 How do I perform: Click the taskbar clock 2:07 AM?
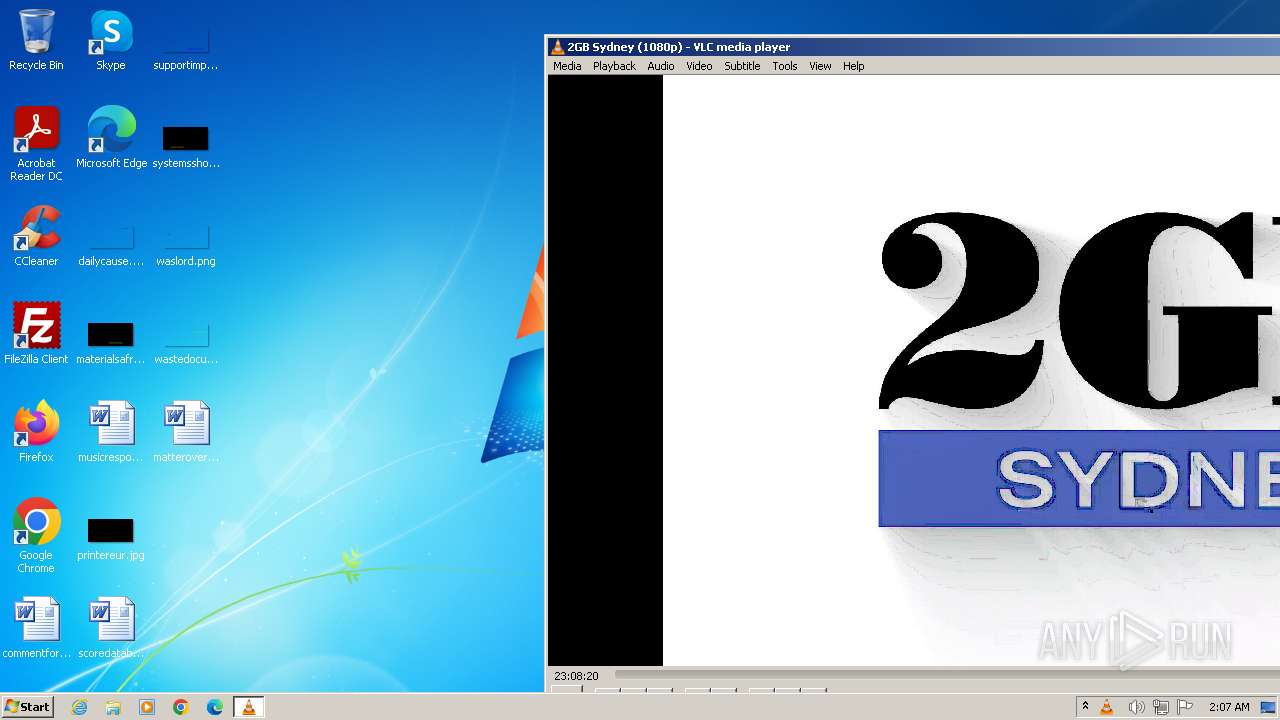tap(1229, 707)
